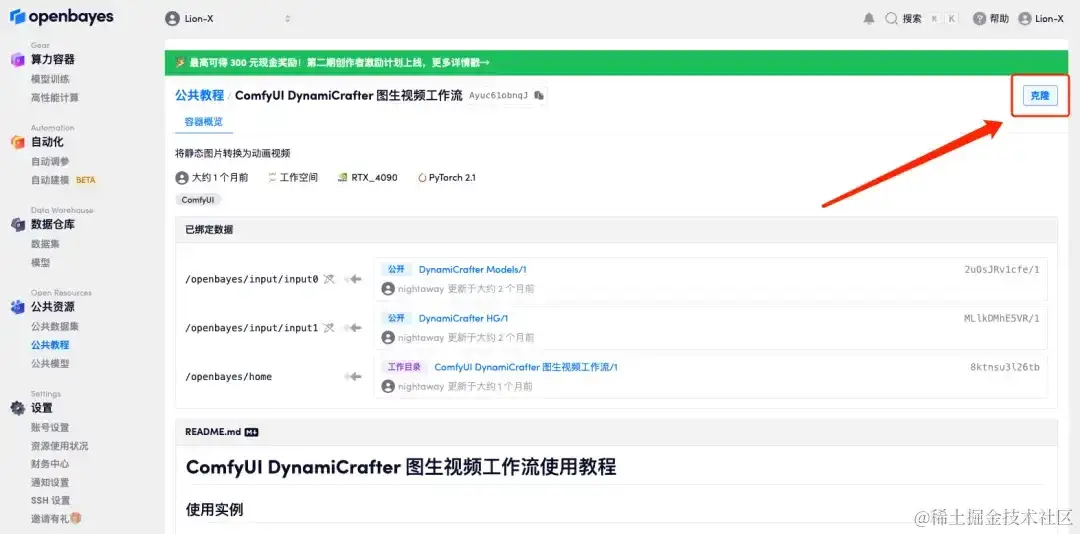The height and width of the screenshot is (534, 1080).
Task: Click the 算力容器 section icon
Action: [17, 60]
